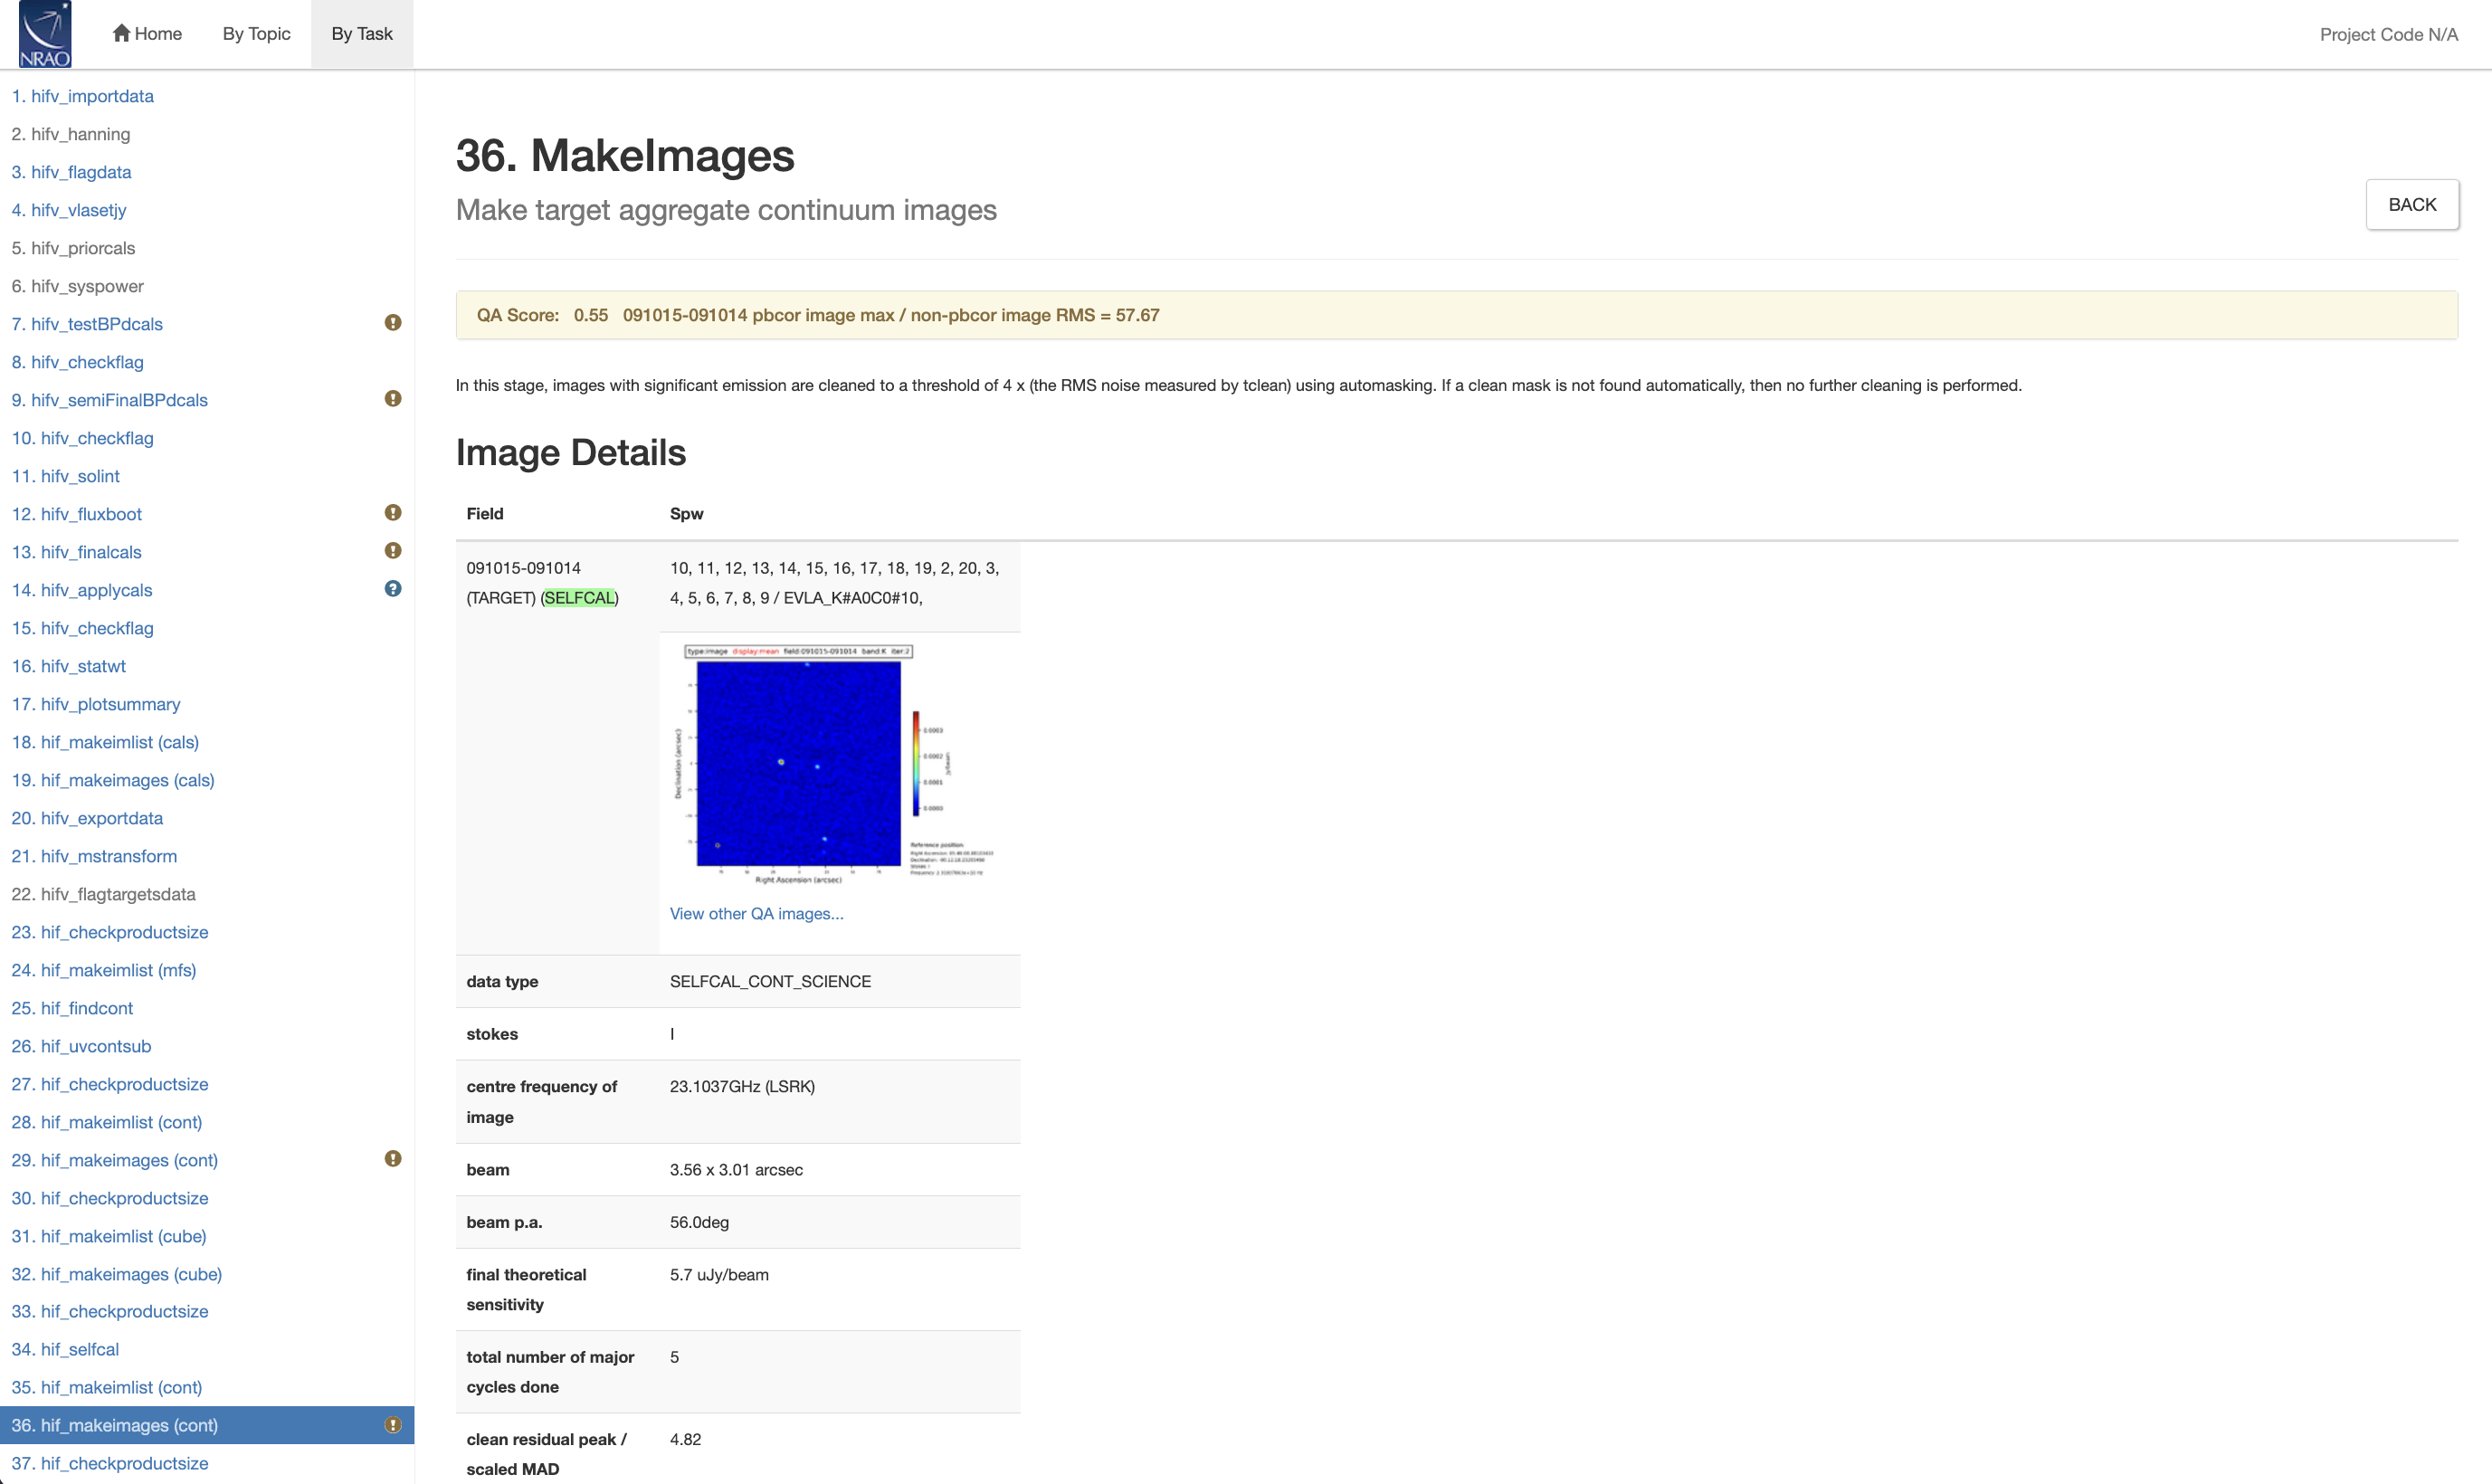The height and width of the screenshot is (1484, 2492).
Task: Open stage 30. hif_checkproductsize
Action: click(x=110, y=1198)
